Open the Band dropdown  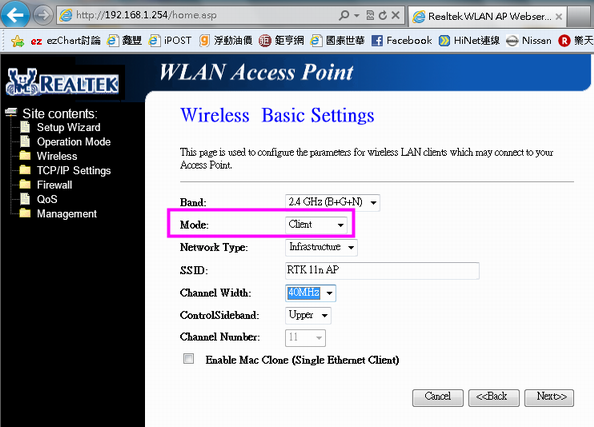pyautogui.click(x=332, y=202)
